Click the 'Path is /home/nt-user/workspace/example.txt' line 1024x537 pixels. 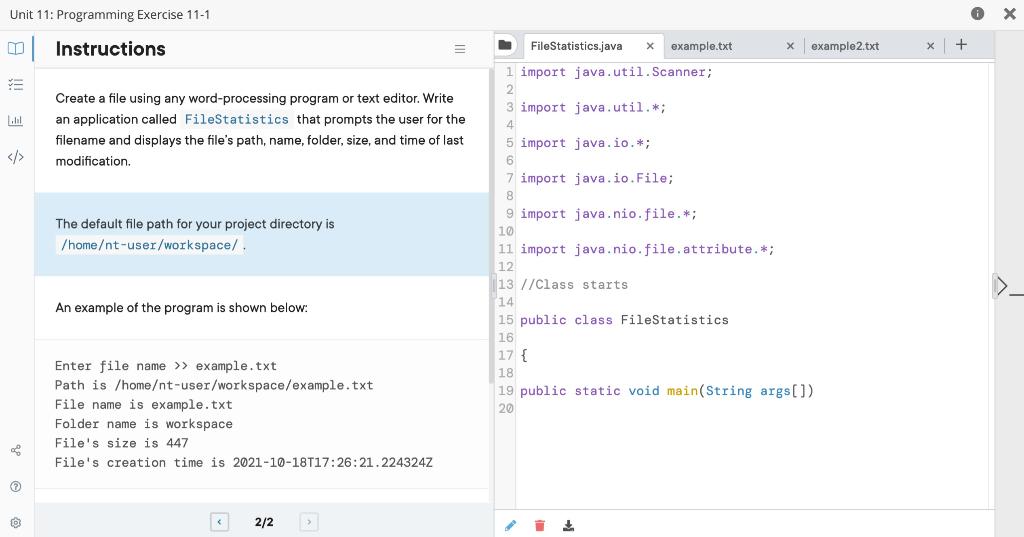[214, 385]
